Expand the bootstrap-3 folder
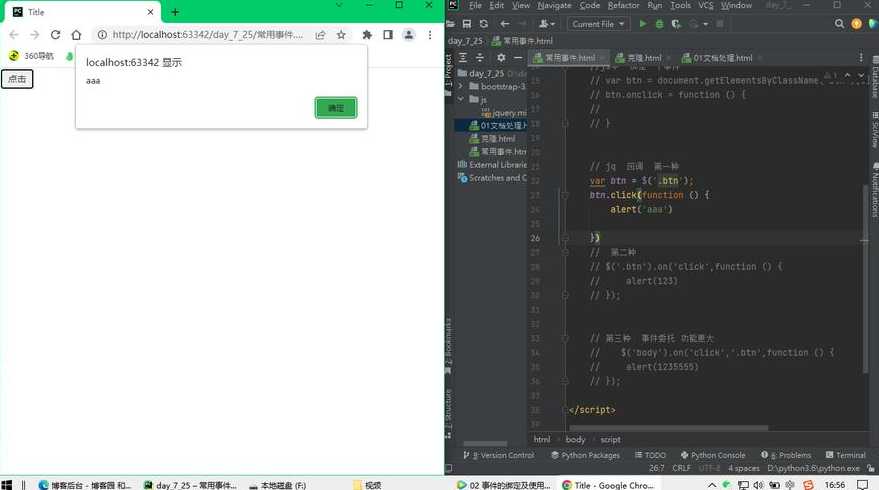879x490 pixels. (461, 86)
